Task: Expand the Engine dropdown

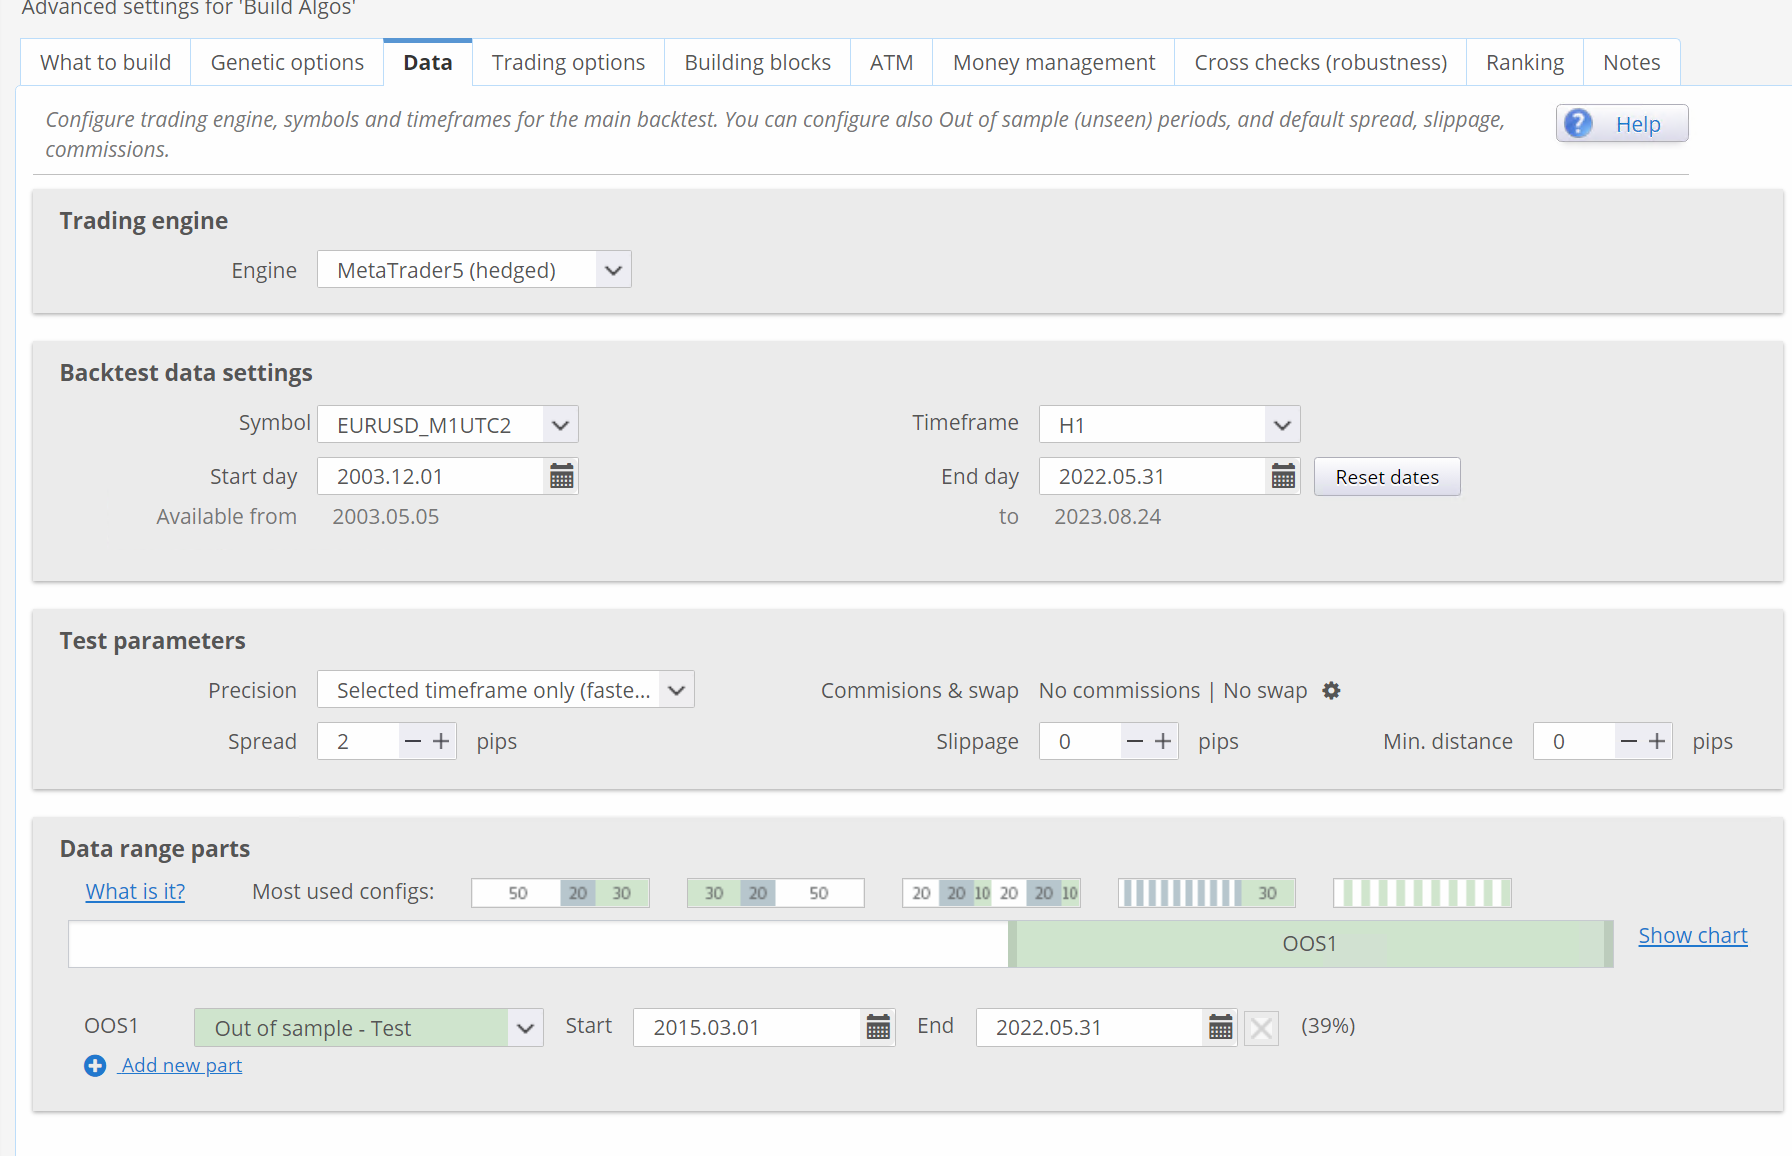Action: pos(613,270)
